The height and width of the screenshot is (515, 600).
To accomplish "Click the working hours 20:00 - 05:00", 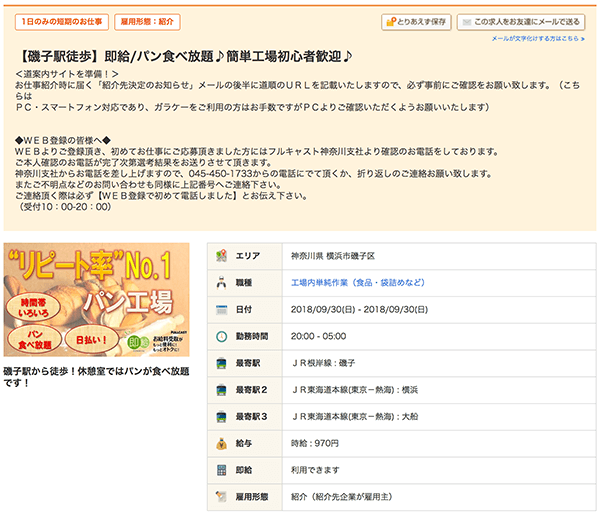I will click(318, 336).
